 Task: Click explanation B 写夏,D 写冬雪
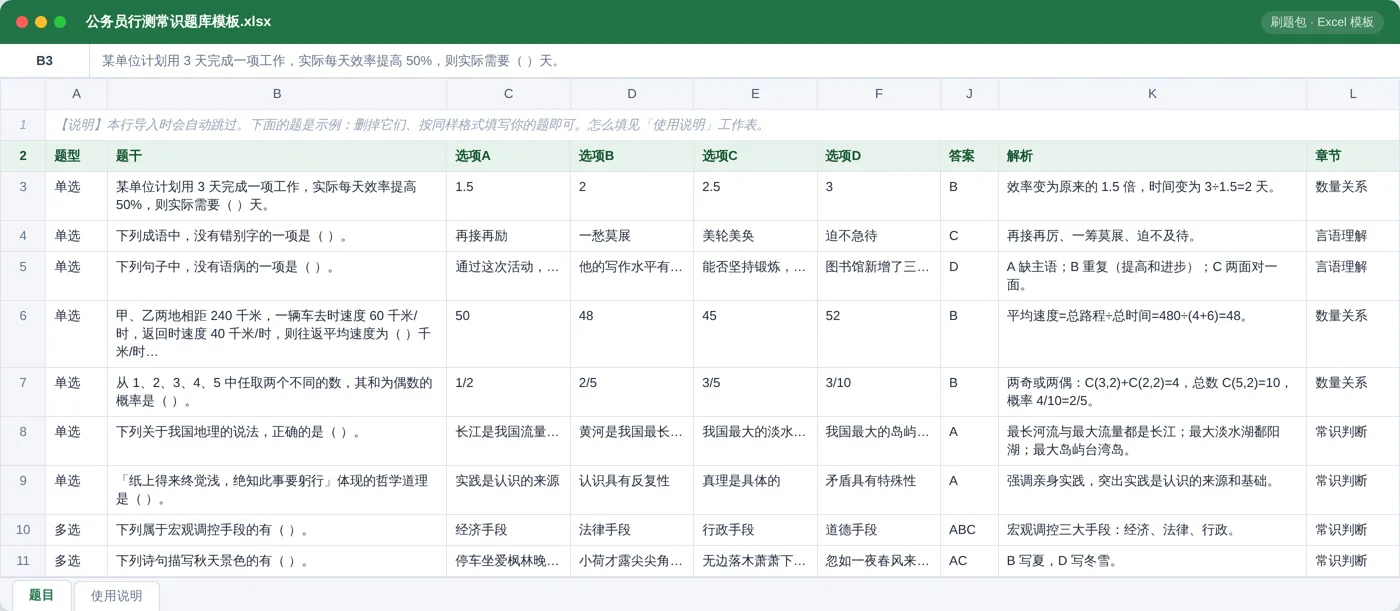[1152, 561]
